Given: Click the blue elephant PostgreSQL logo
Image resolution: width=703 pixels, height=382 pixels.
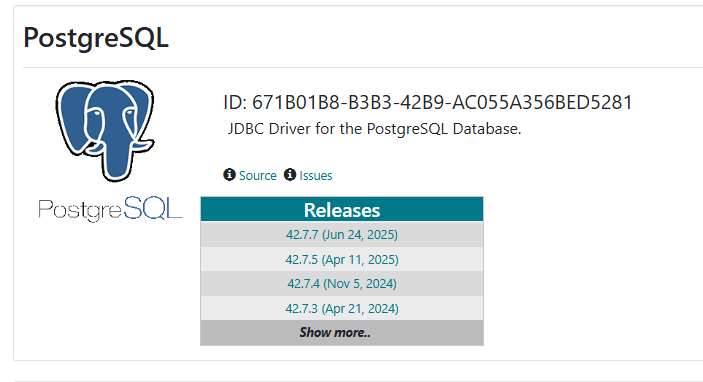Looking at the screenshot, I should 105,131.
